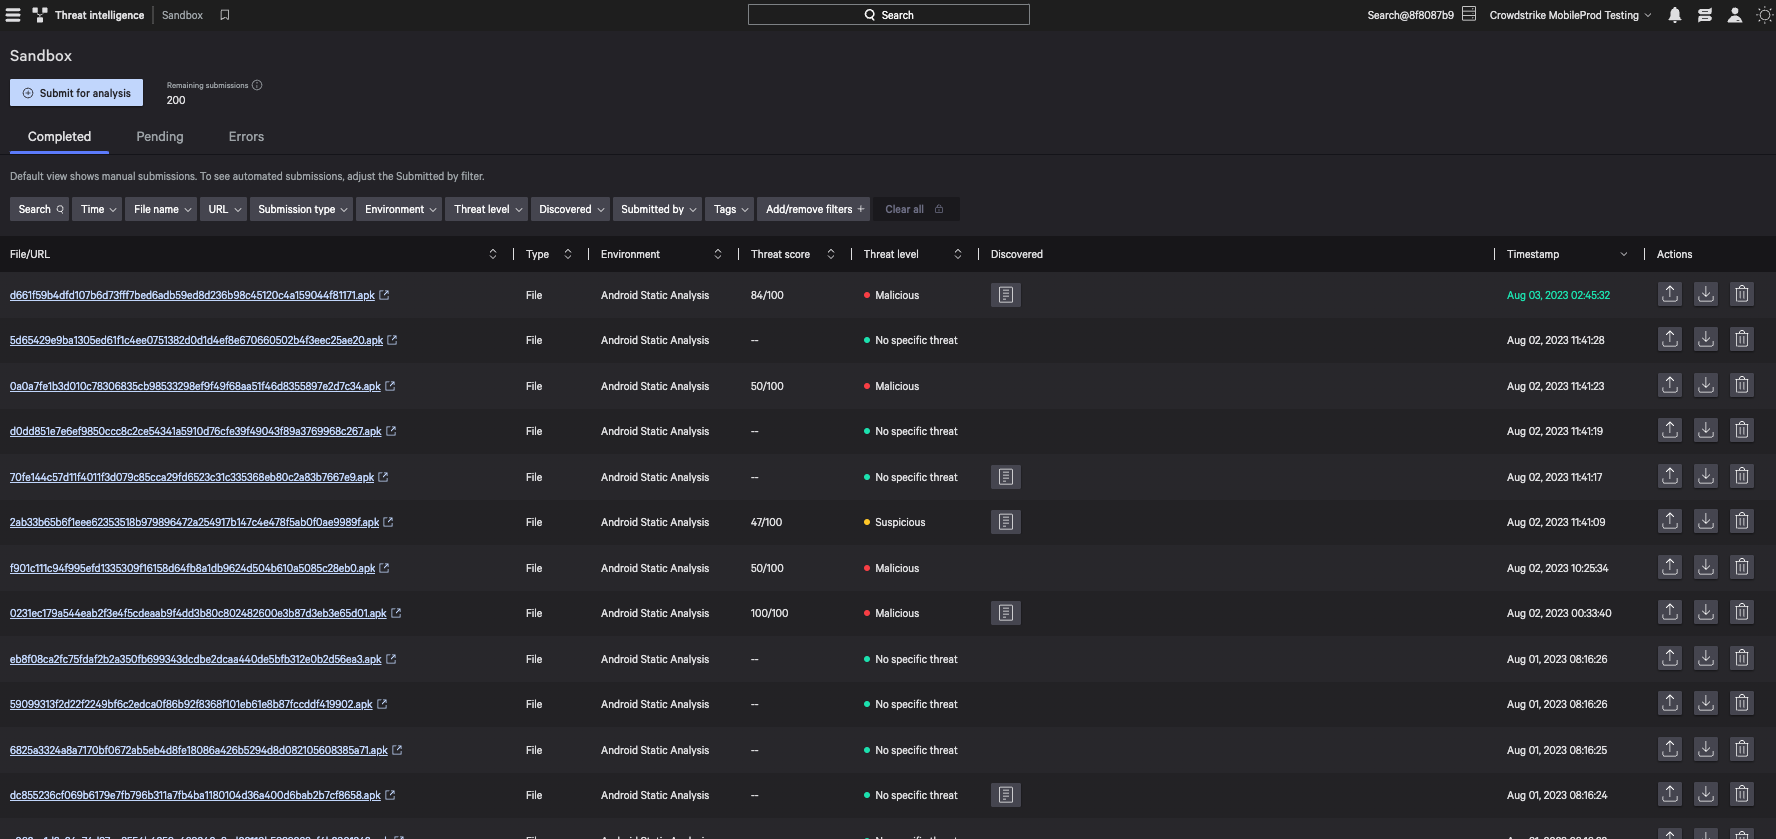Click upload/share icon for 59099313 row

tap(1670, 703)
